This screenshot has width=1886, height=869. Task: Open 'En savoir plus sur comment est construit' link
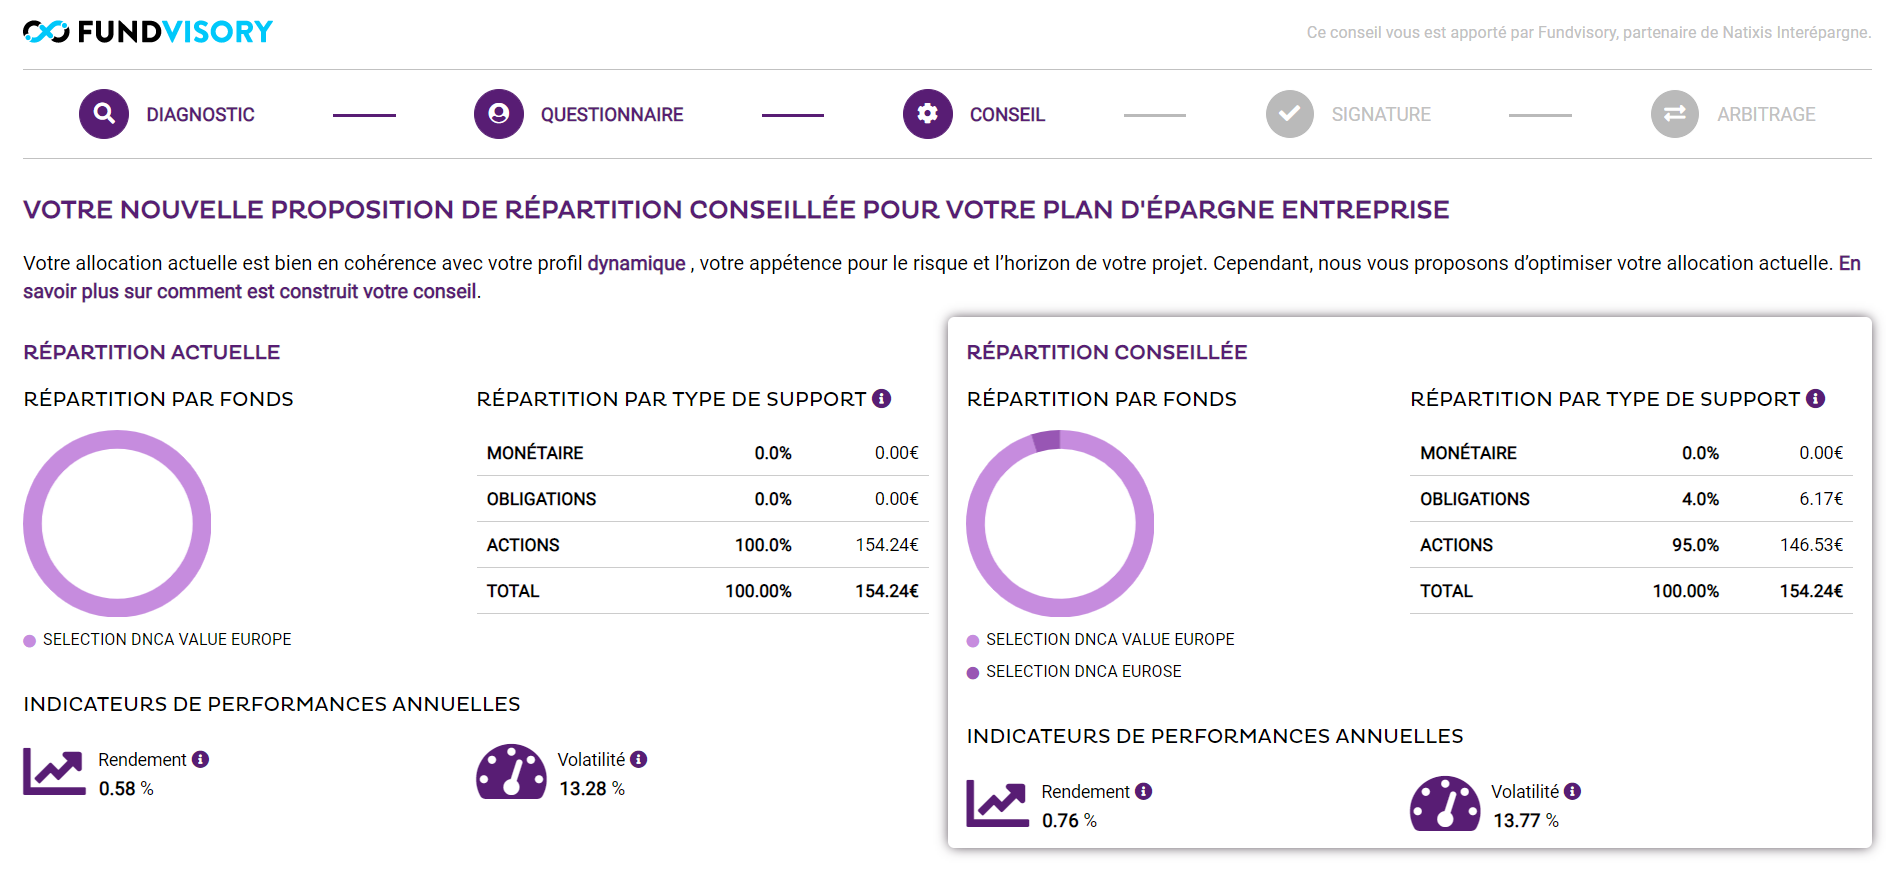tap(250, 292)
